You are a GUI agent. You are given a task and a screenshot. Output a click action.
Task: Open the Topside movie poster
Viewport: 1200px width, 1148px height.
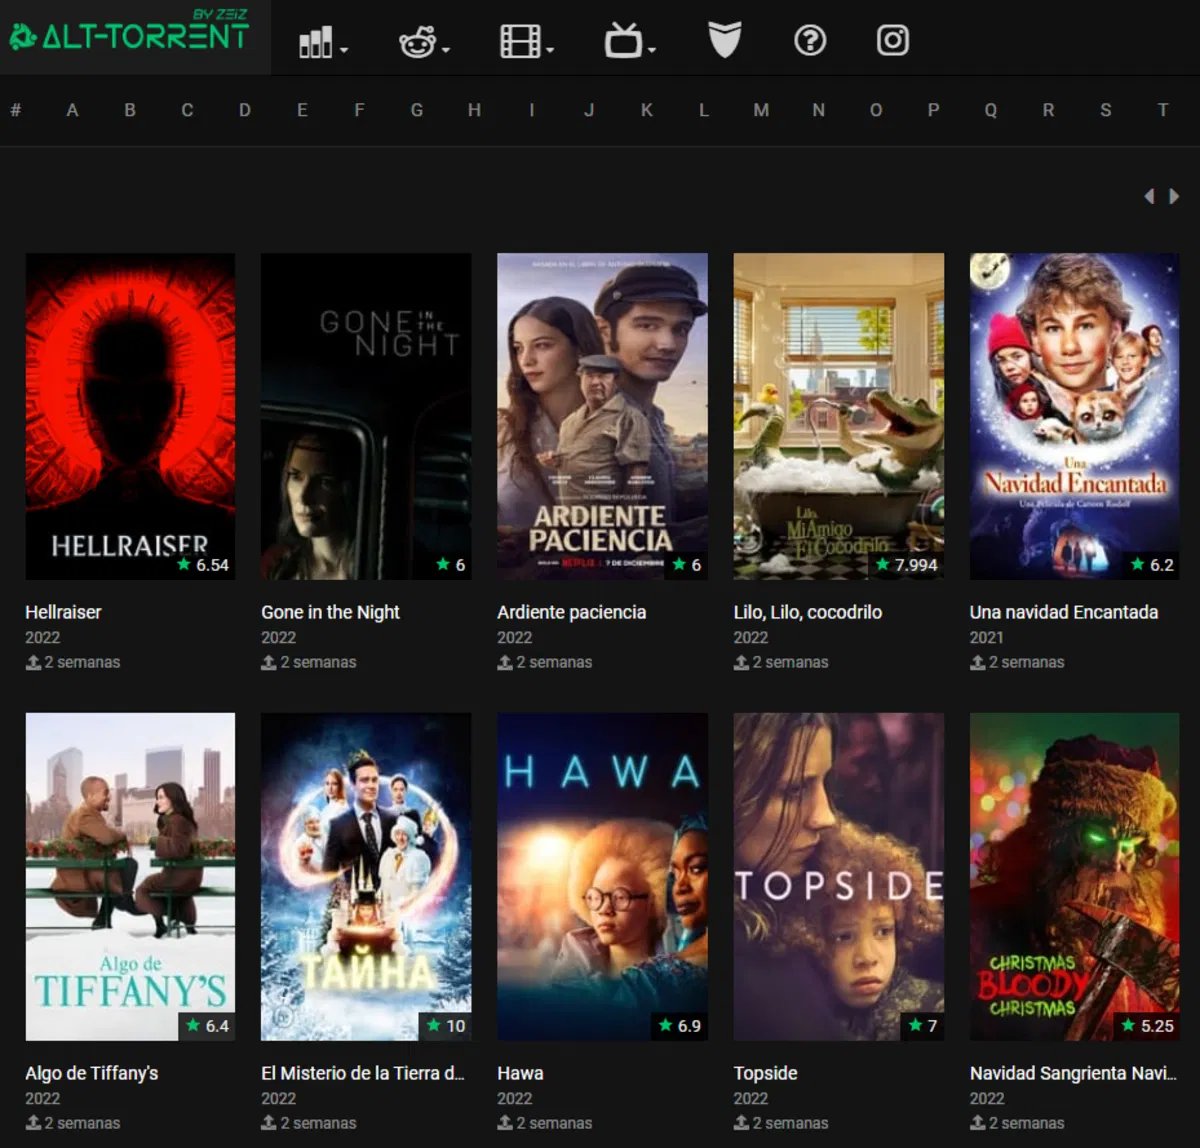tap(839, 877)
